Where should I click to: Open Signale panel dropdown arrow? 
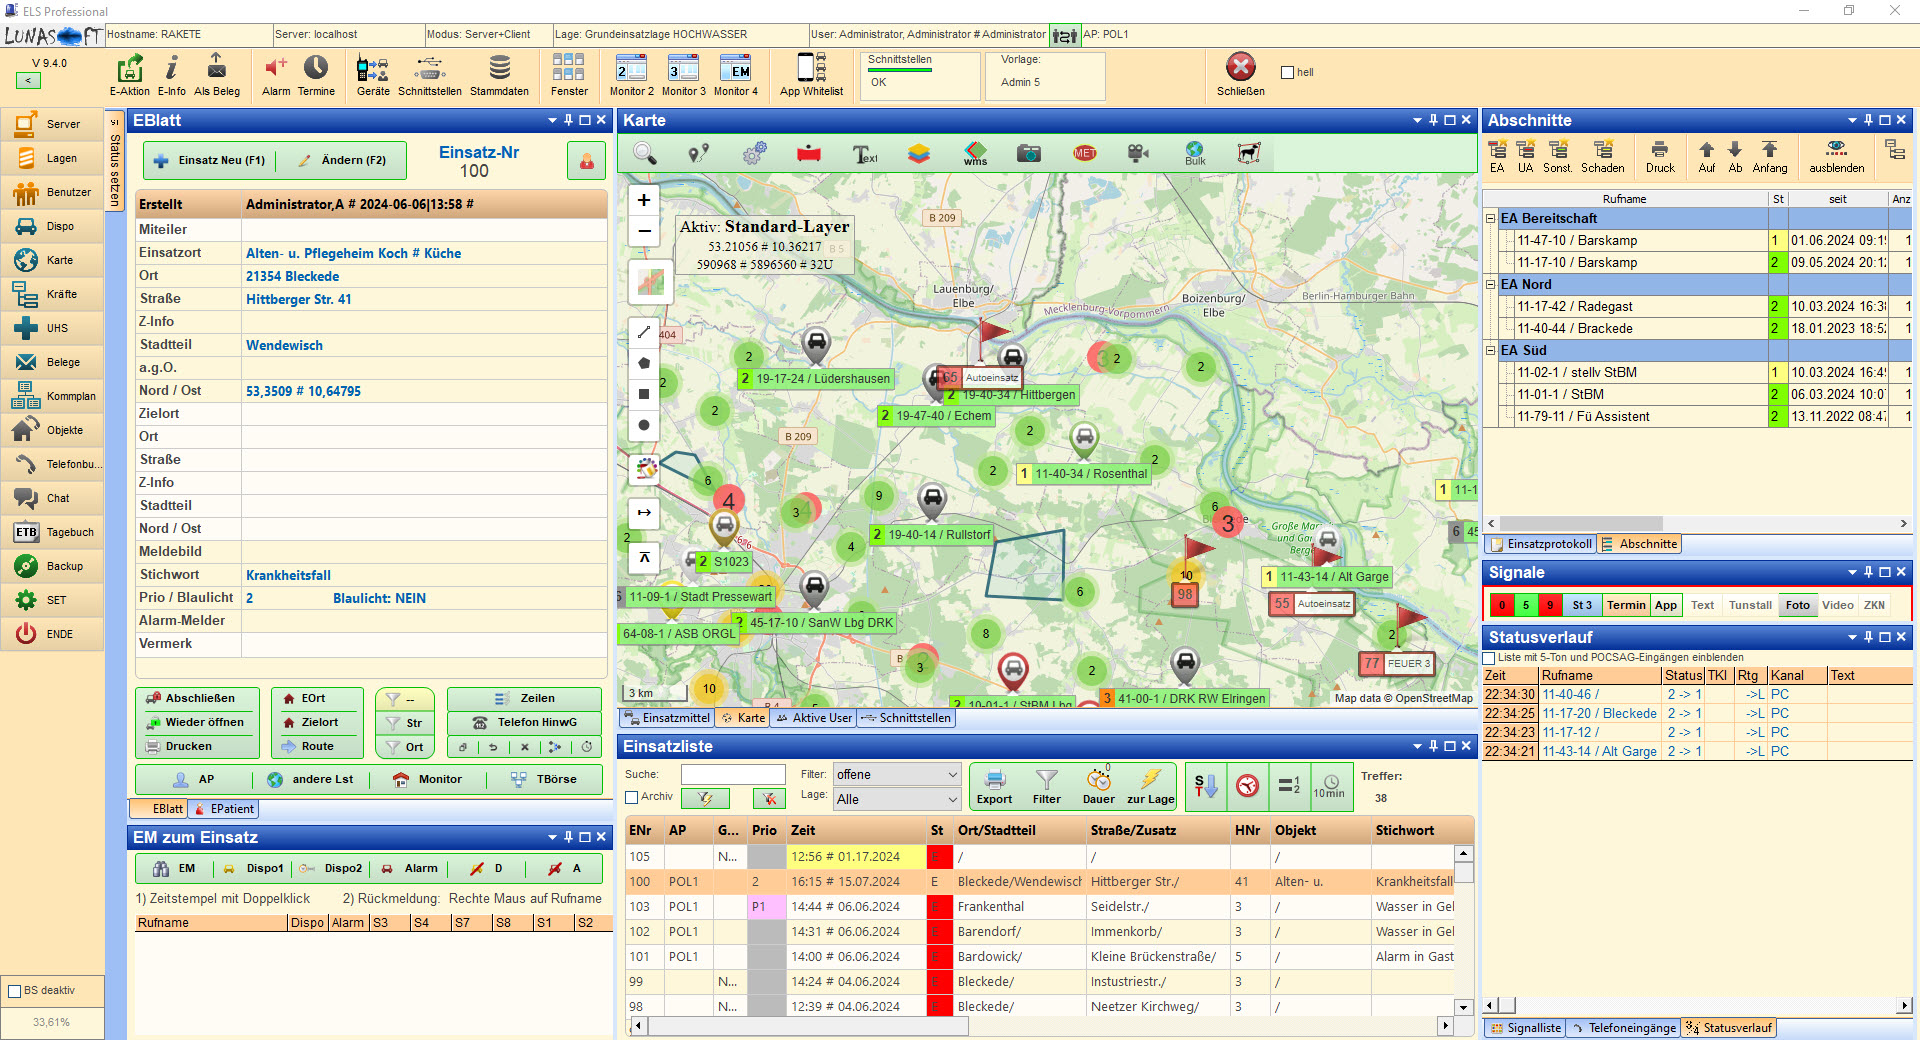1852,572
